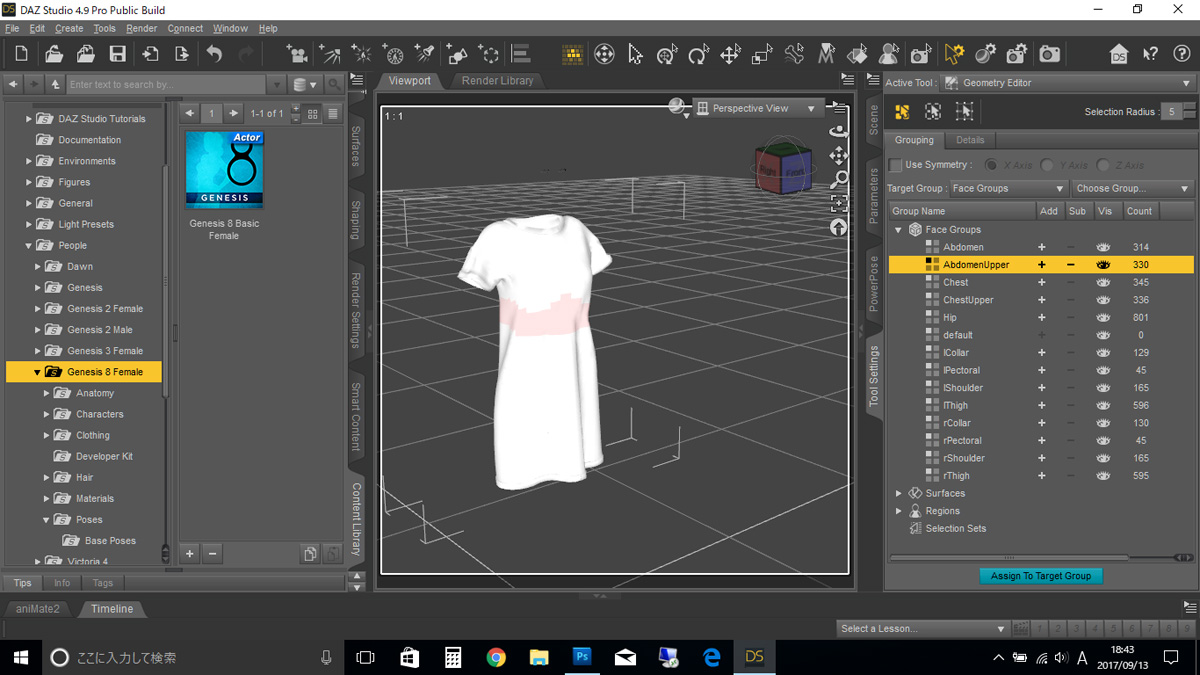Select the Z Axis symmetry radio button
The image size is (1200, 675).
coord(1103,165)
